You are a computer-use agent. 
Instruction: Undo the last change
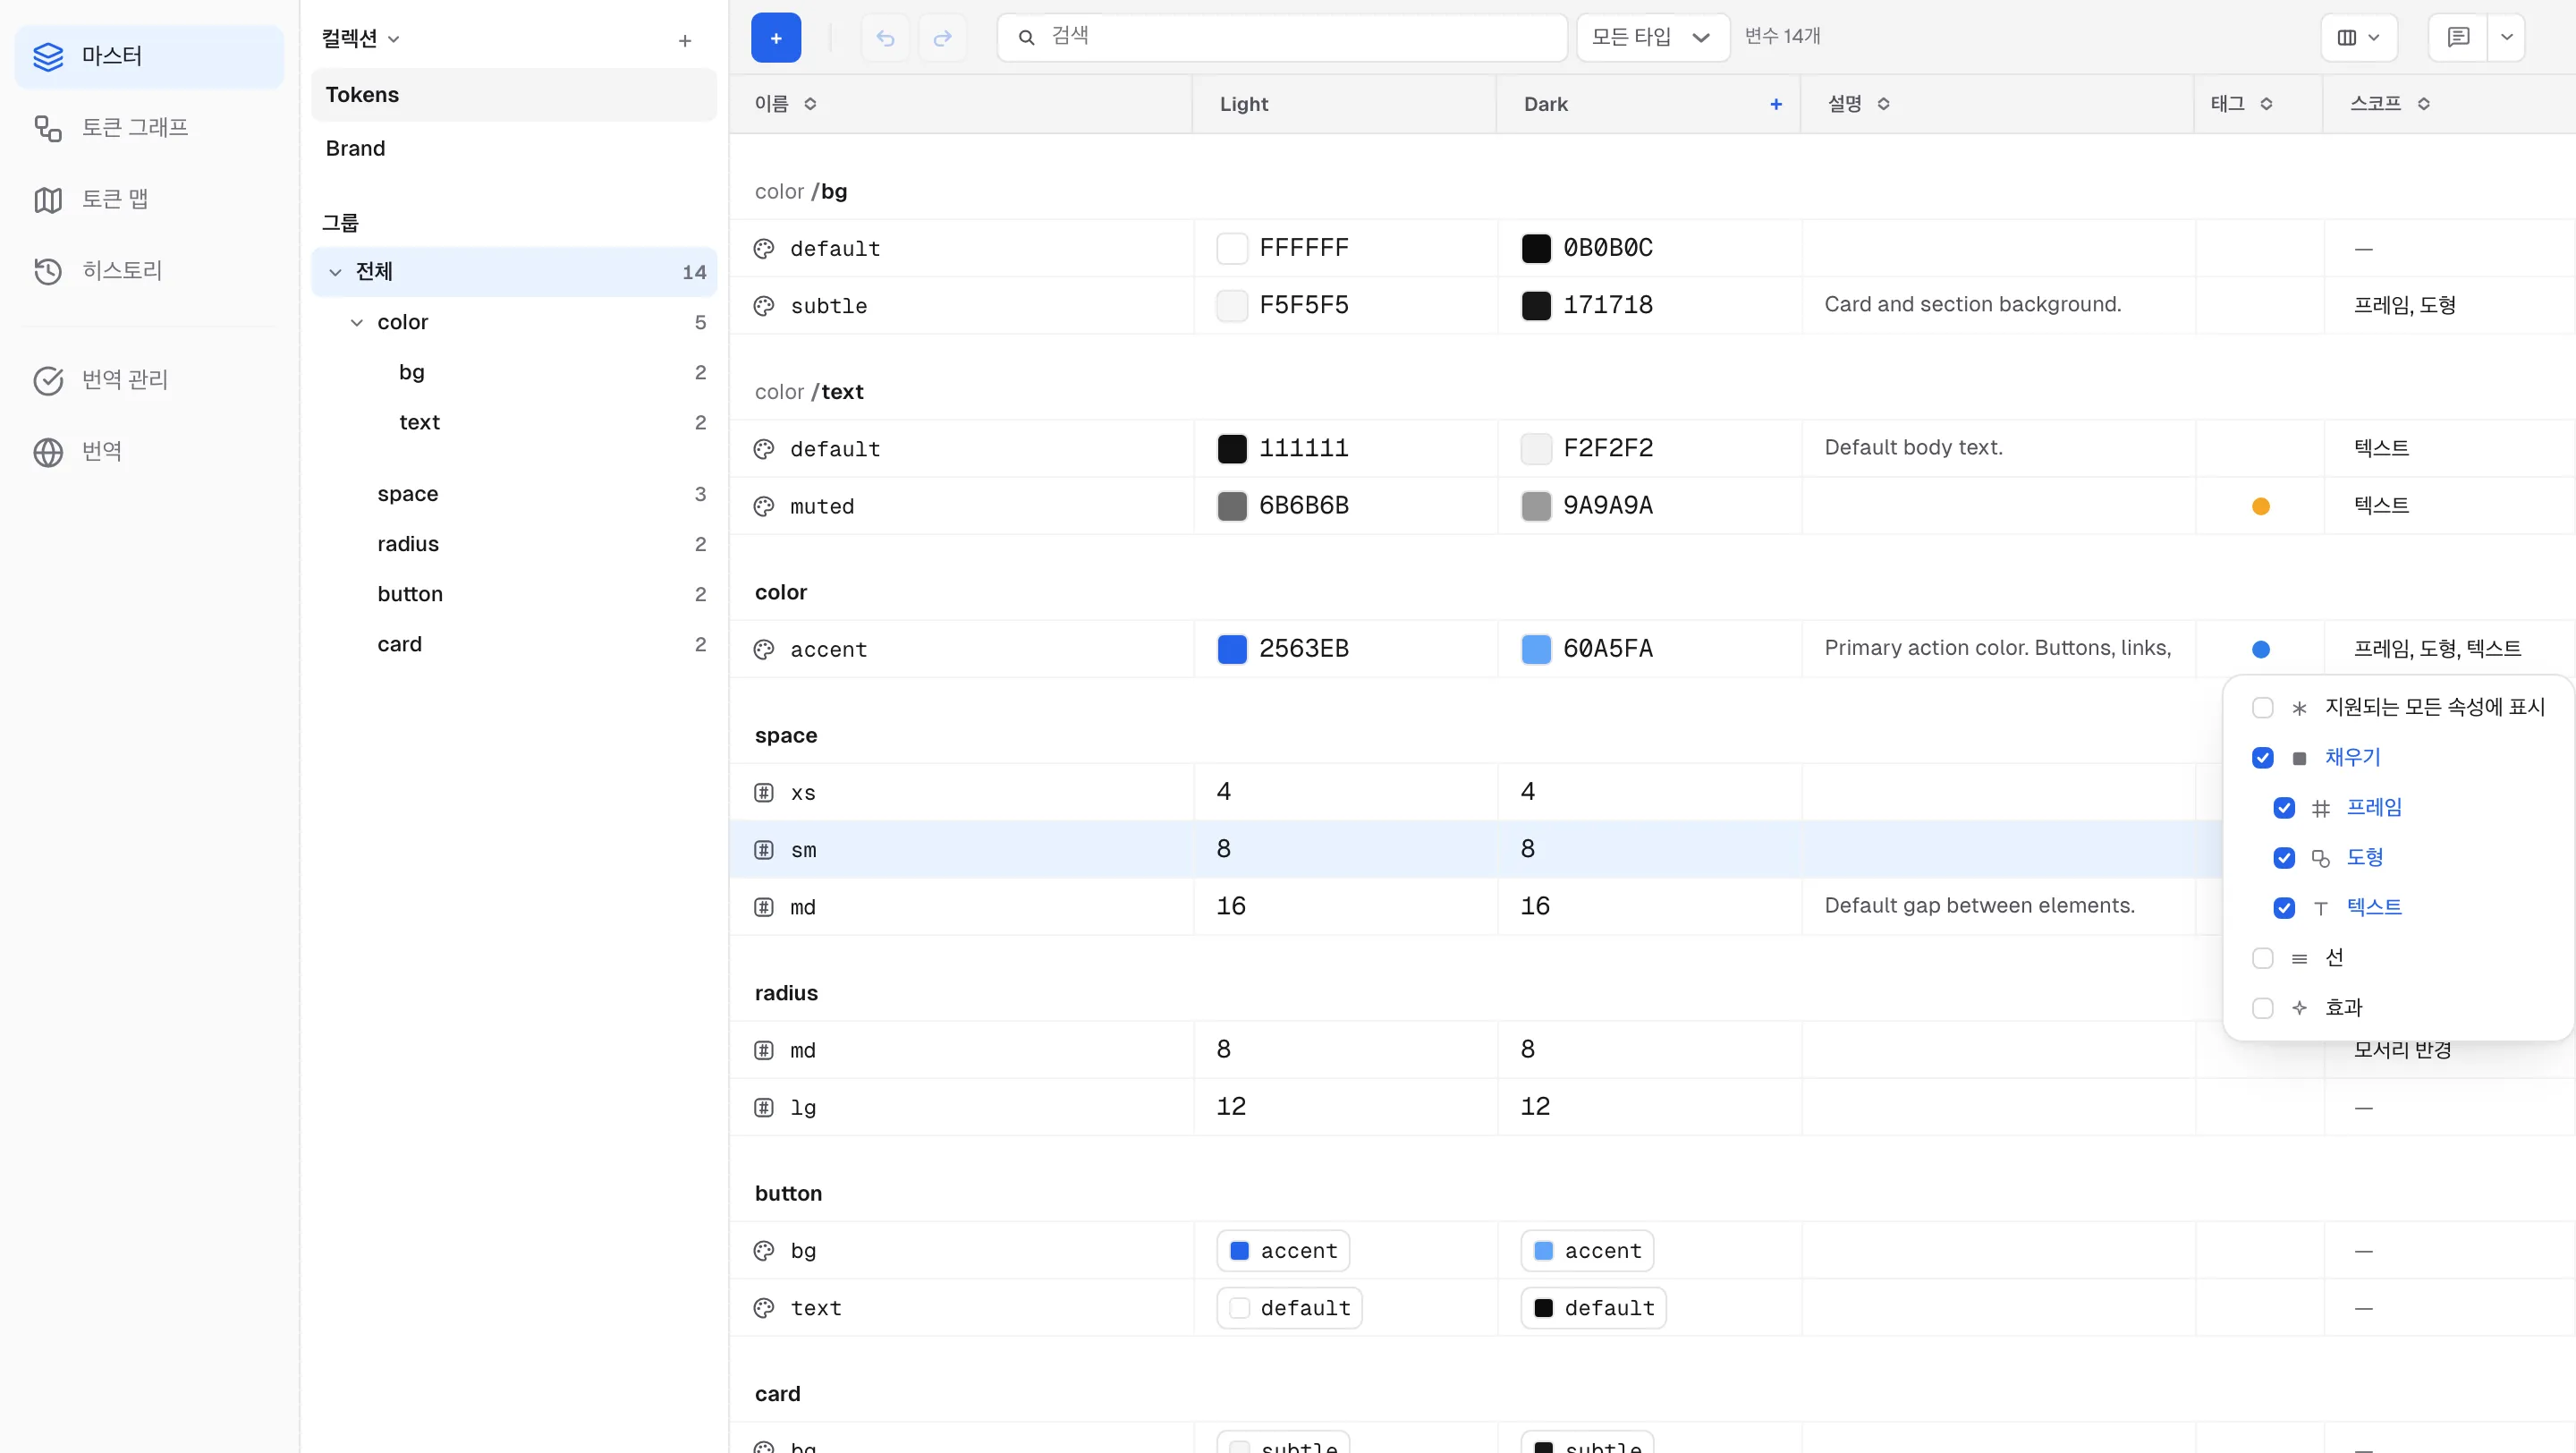[x=885, y=38]
